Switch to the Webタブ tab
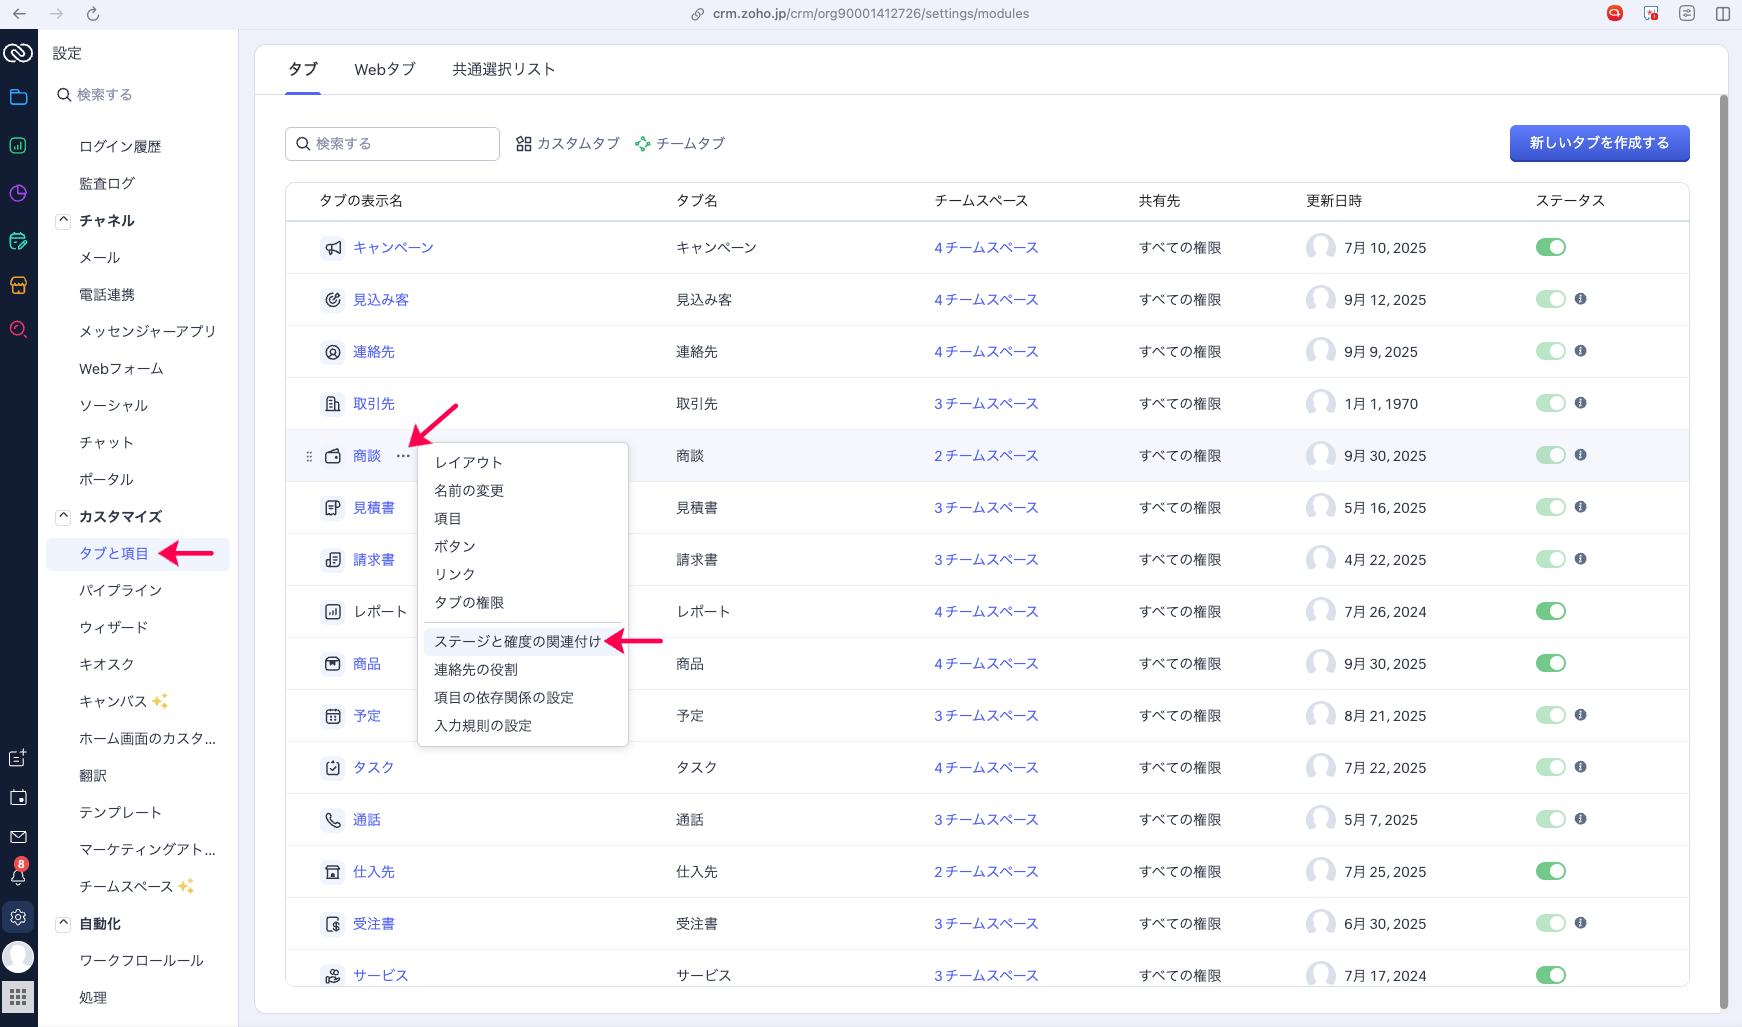 [x=384, y=69]
